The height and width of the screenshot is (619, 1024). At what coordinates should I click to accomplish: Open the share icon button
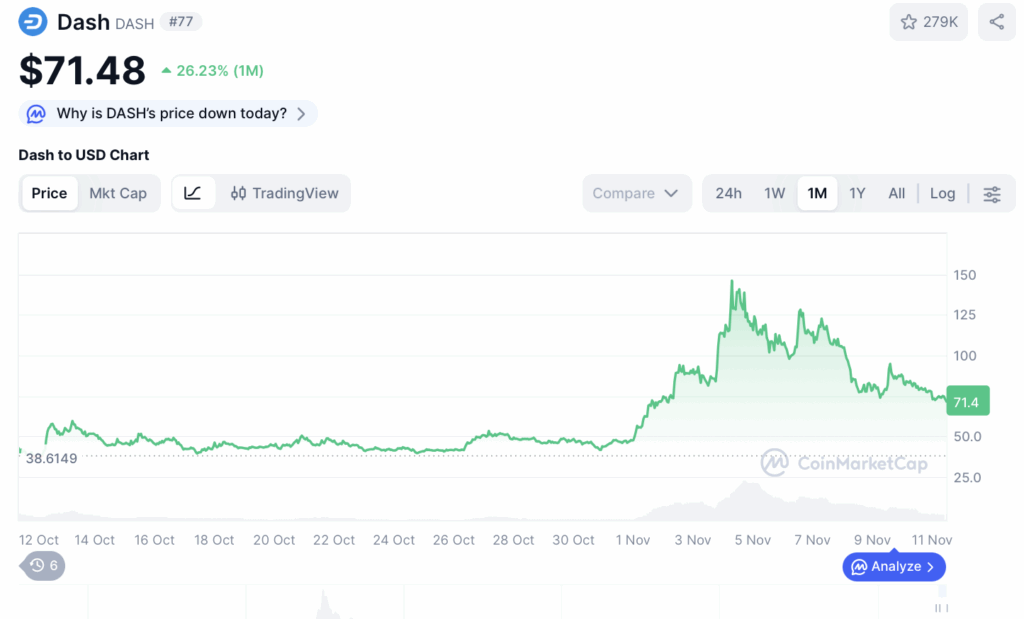(x=996, y=22)
